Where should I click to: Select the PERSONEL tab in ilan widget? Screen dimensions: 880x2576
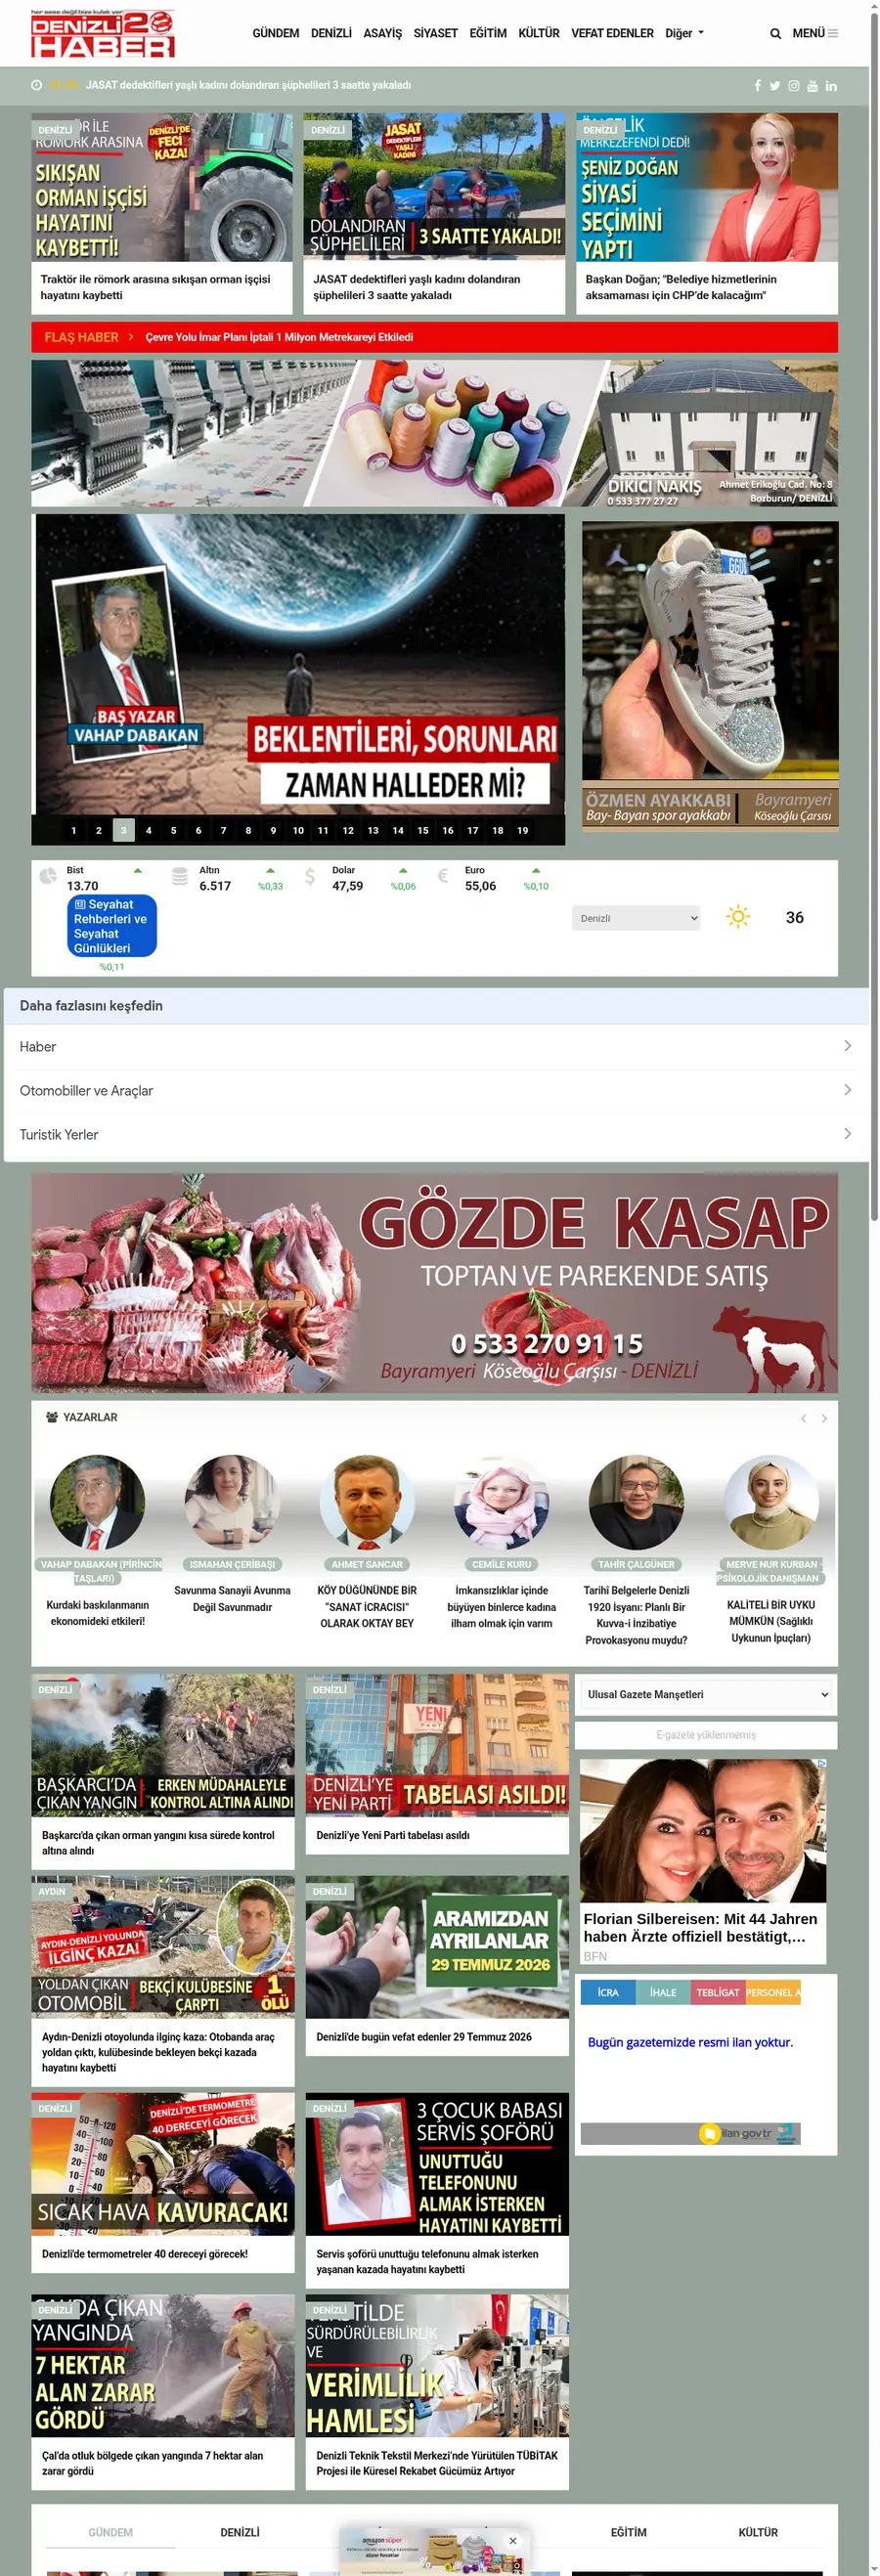[x=773, y=1992]
